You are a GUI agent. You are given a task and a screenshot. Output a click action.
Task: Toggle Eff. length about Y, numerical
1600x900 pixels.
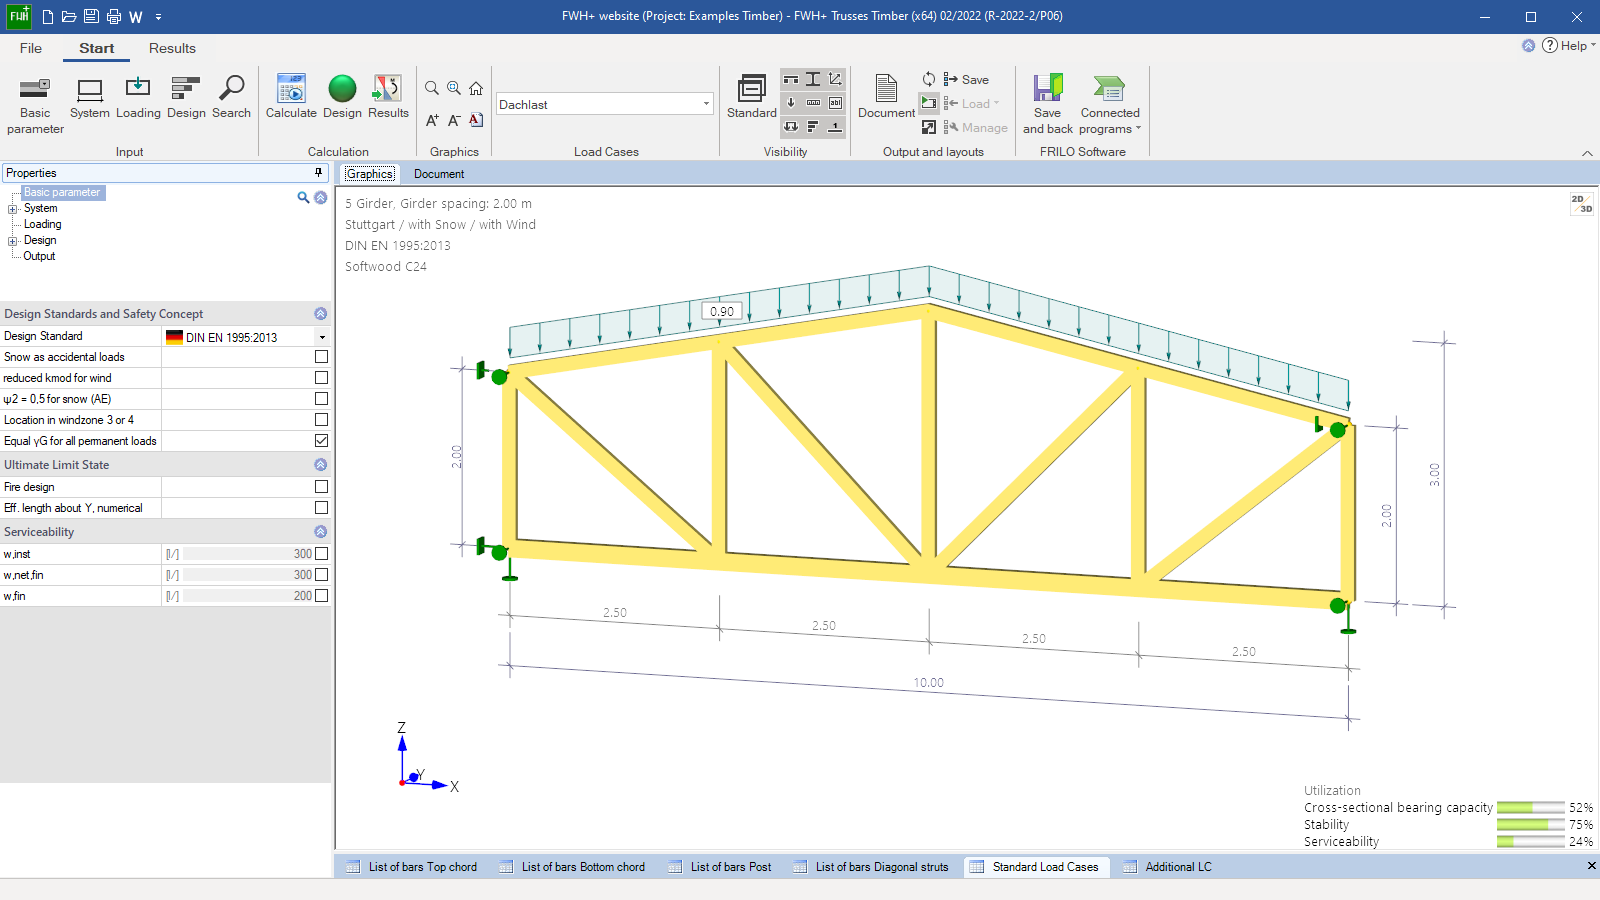[321, 508]
